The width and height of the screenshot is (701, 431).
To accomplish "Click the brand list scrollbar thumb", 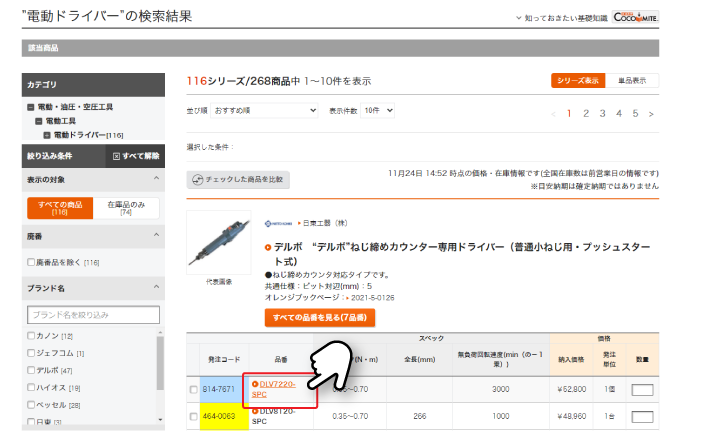I will [x=160, y=363].
